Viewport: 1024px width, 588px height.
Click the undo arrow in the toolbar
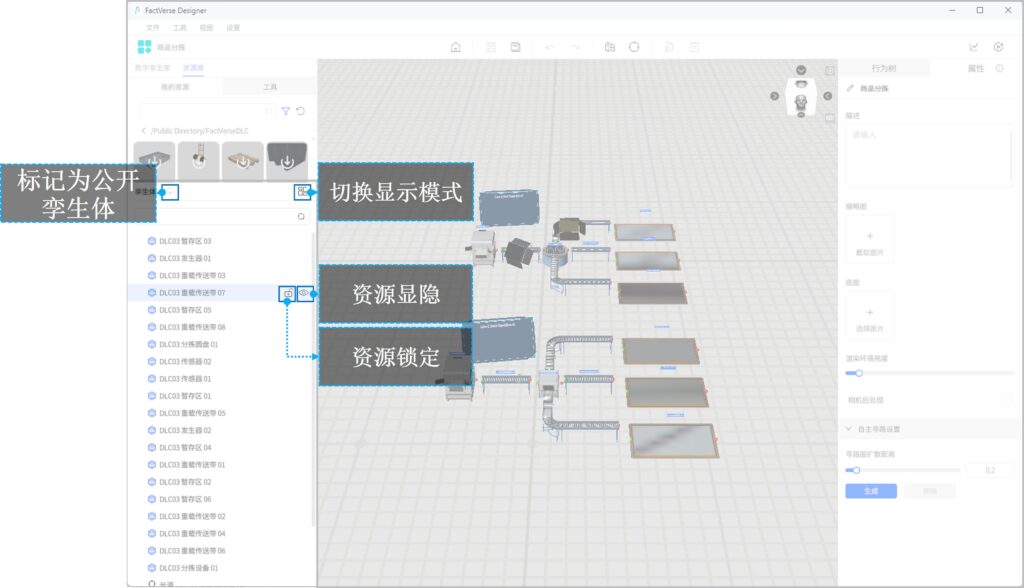pos(549,47)
